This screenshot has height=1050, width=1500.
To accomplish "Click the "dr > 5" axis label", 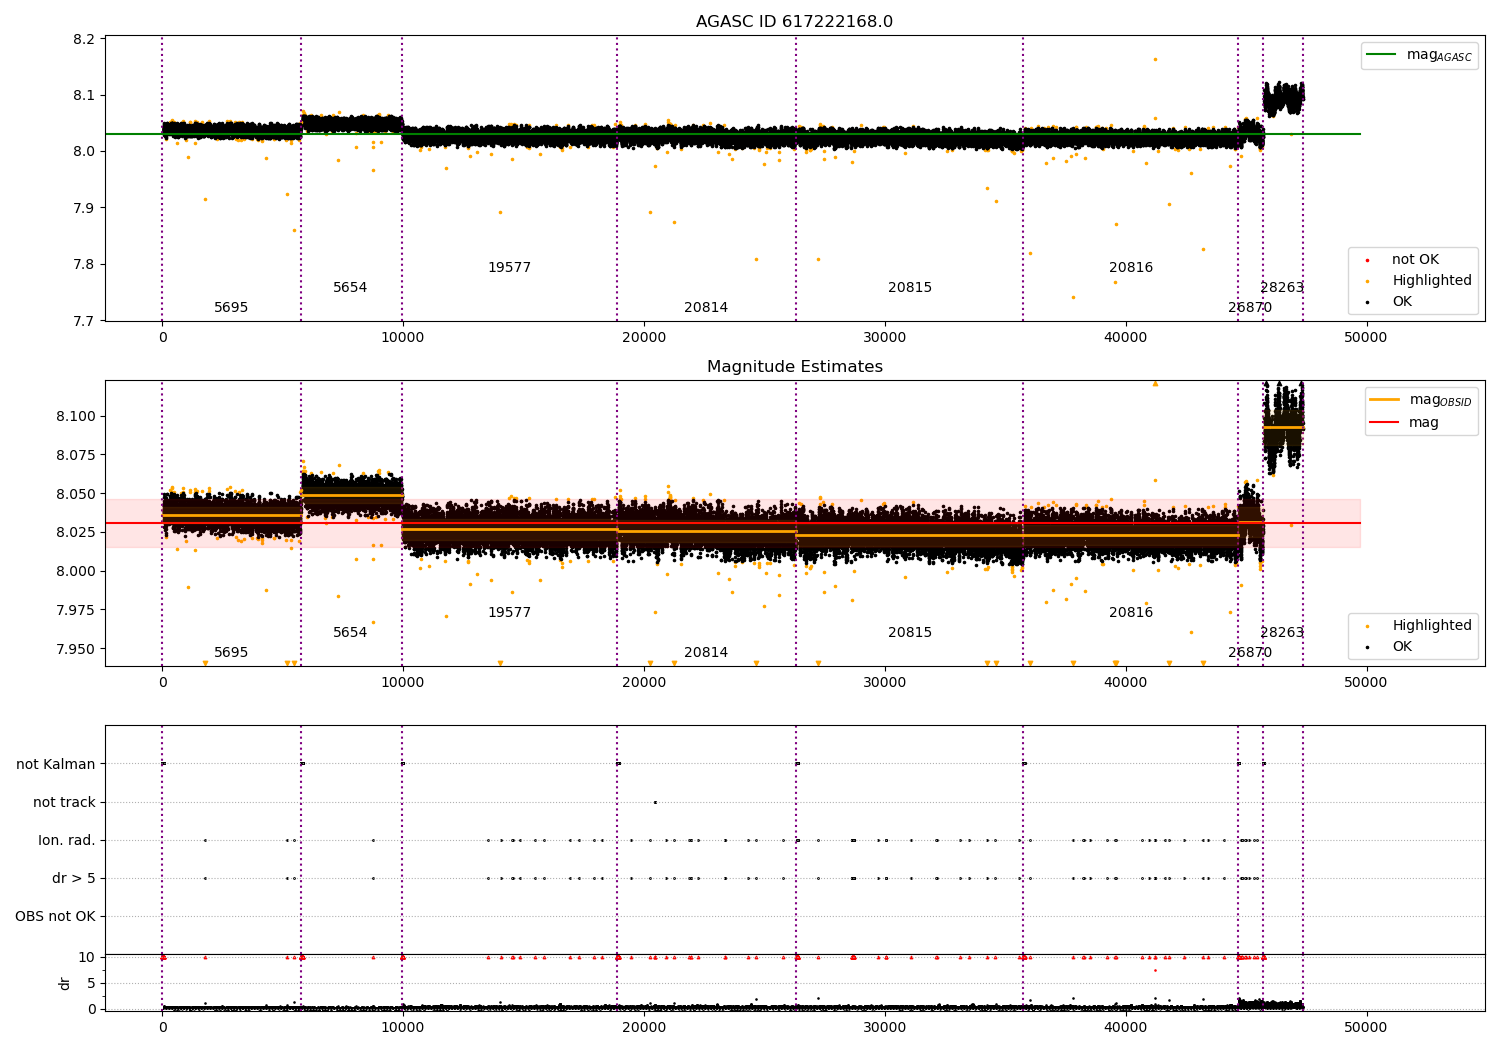I will pyautogui.click(x=74, y=878).
